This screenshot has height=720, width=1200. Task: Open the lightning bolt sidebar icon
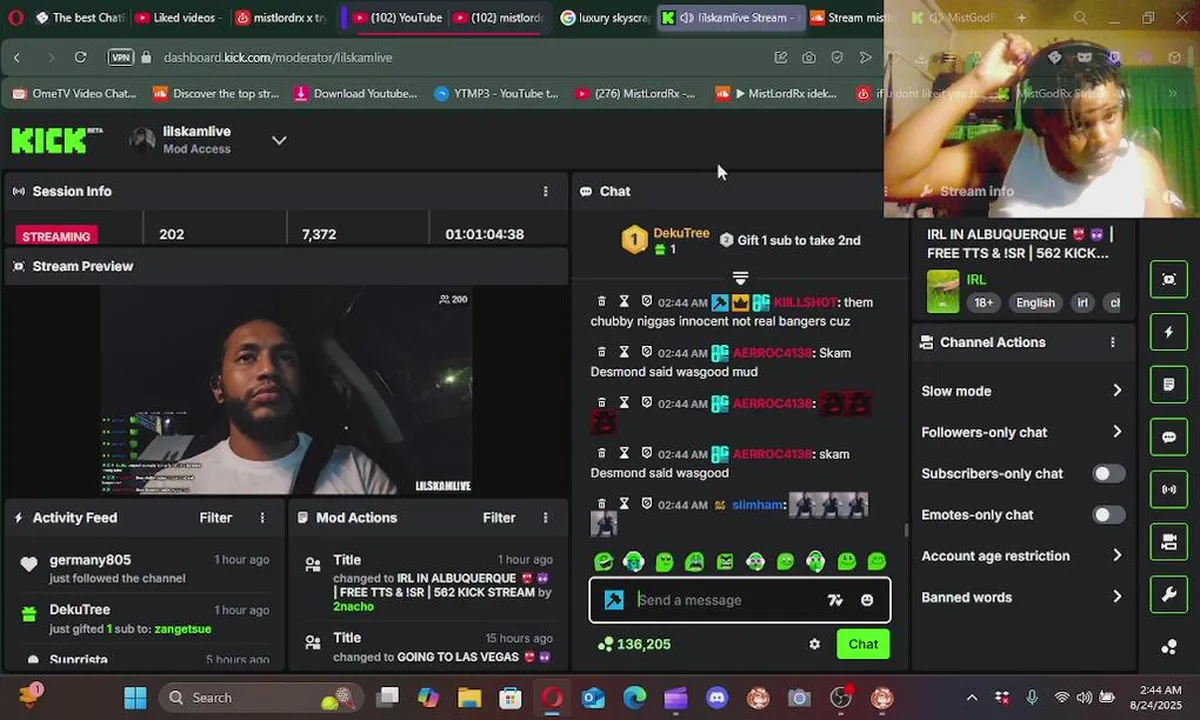click(1168, 332)
